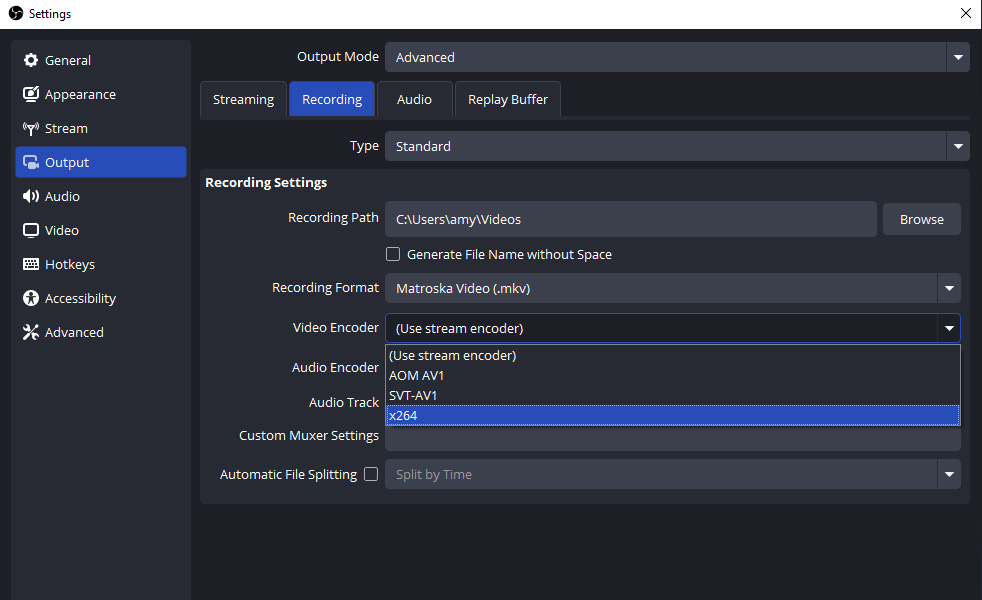
Task: Click the Video Encoder combo box field
Action: pos(673,328)
